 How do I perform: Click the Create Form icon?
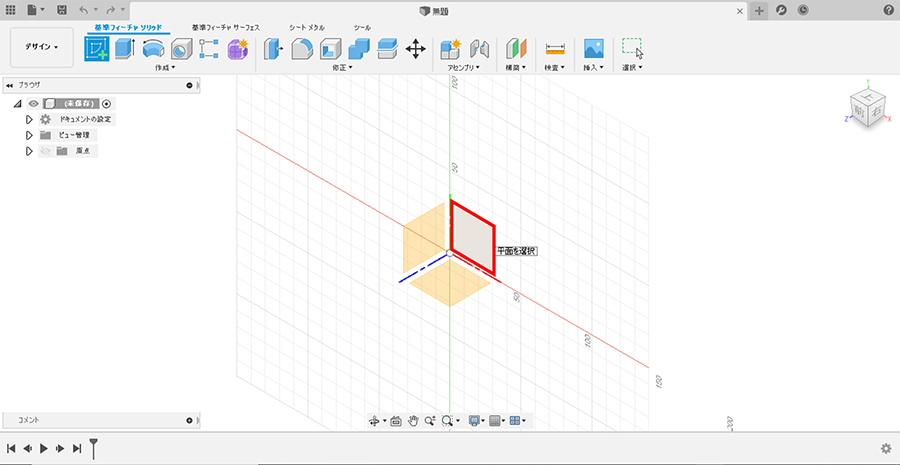pos(238,49)
